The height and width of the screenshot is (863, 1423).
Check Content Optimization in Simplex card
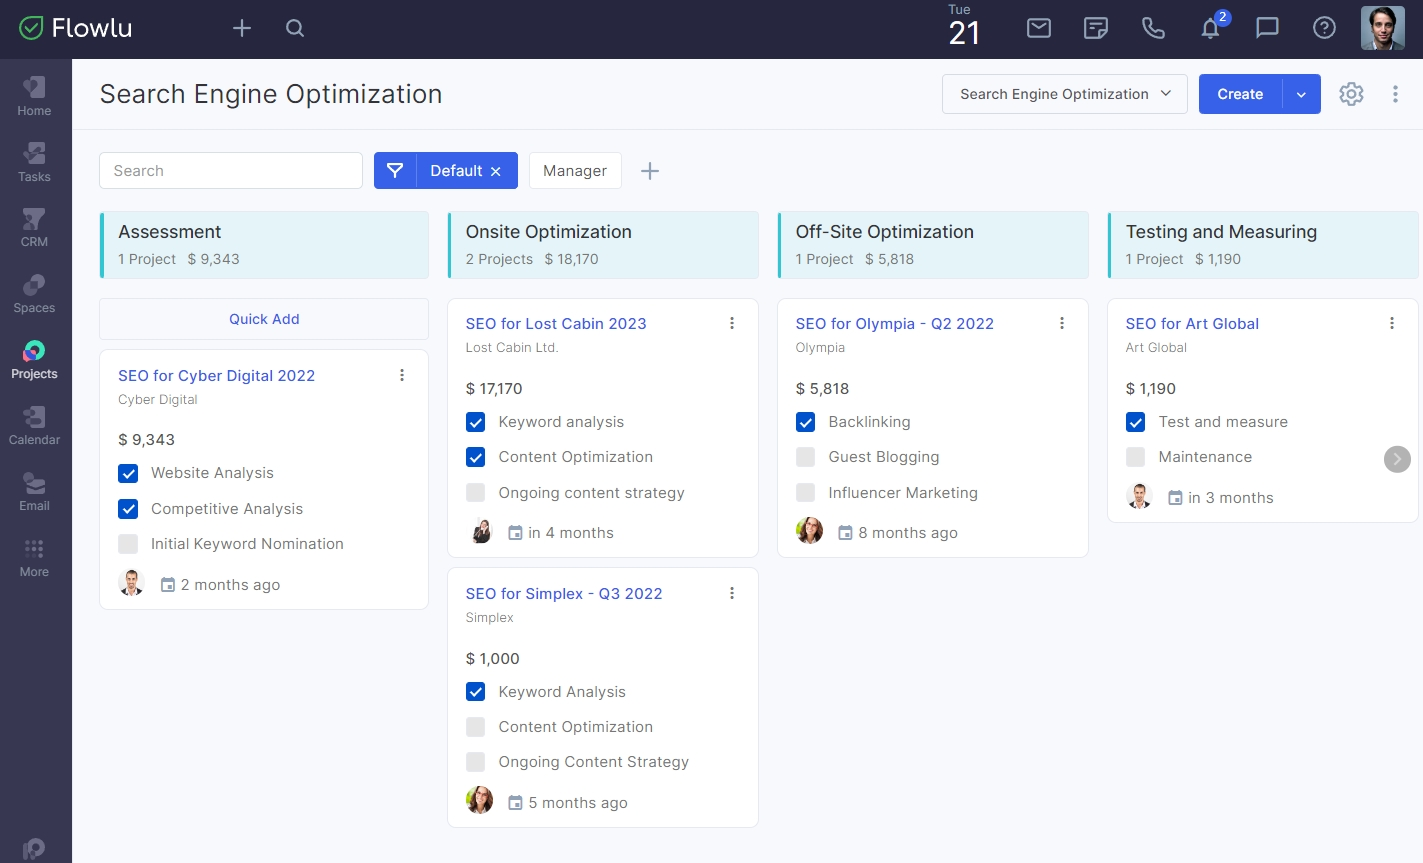tap(476, 727)
